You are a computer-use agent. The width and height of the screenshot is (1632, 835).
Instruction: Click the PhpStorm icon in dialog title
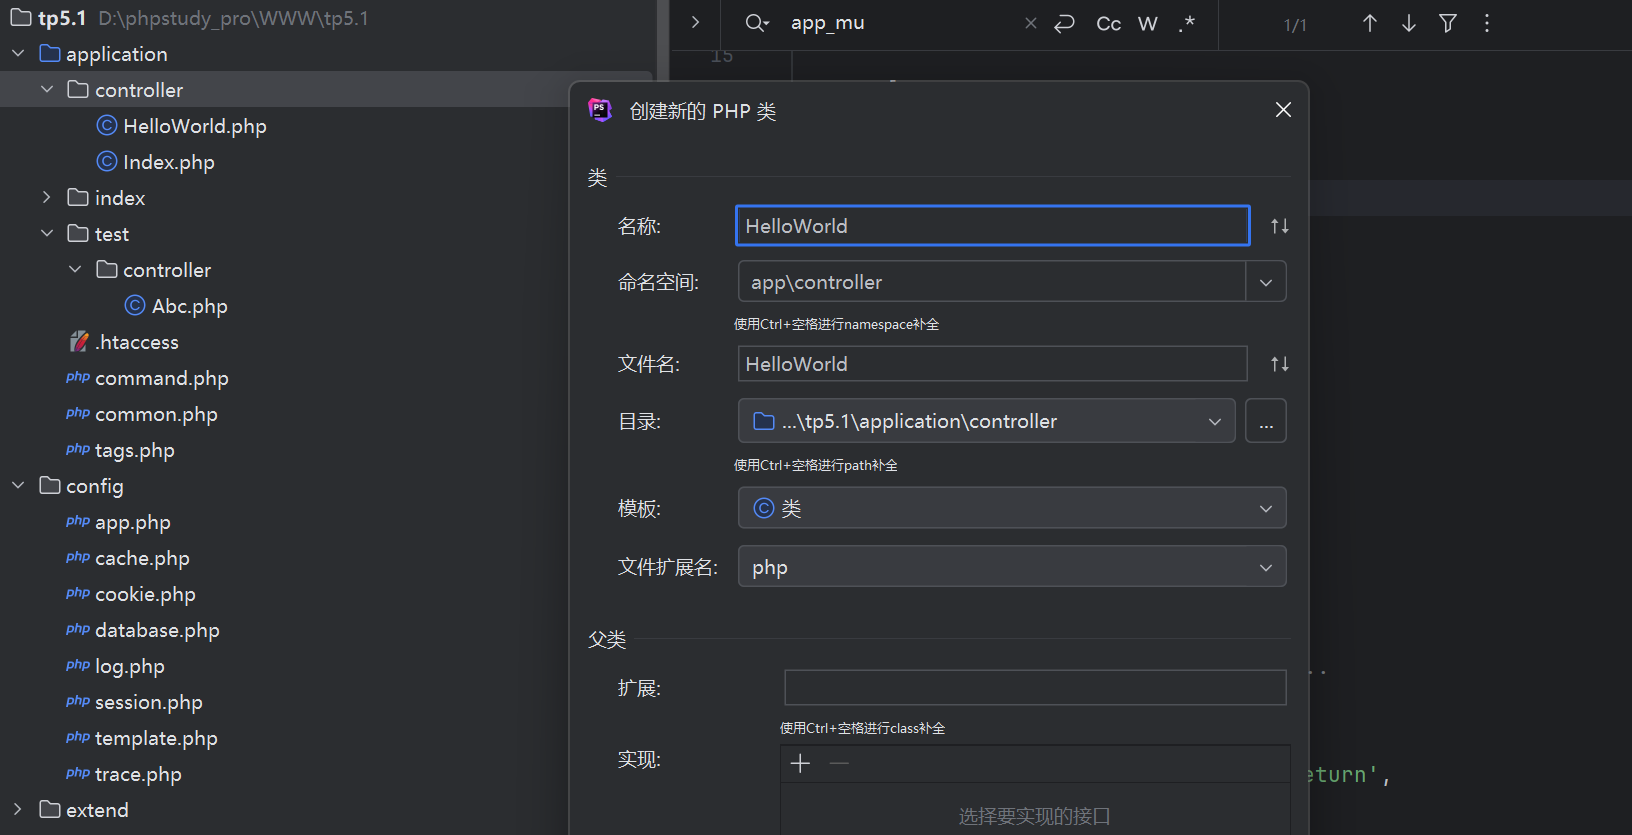point(600,110)
